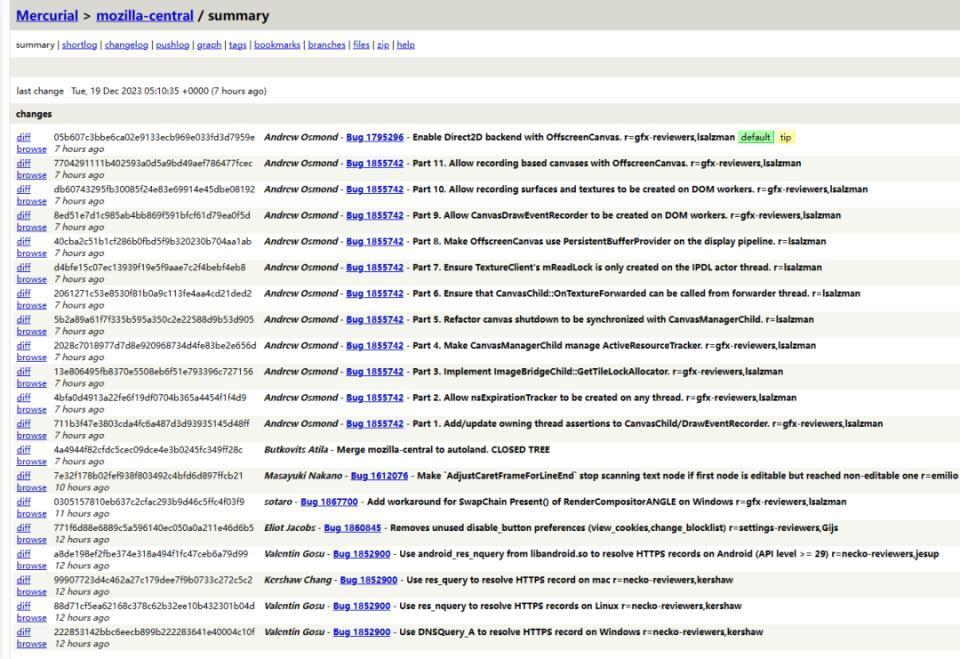Open the tags navigation link
Screen dimensions: 960x659
[237, 45]
